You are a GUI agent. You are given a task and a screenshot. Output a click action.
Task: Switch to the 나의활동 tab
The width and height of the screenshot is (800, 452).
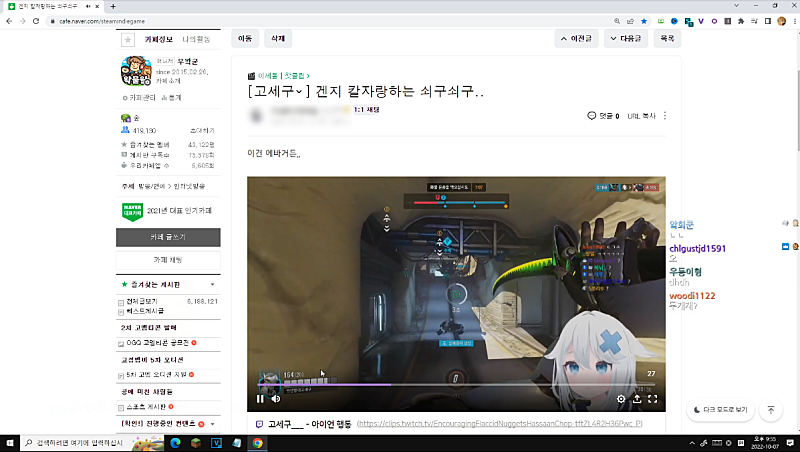(196, 39)
